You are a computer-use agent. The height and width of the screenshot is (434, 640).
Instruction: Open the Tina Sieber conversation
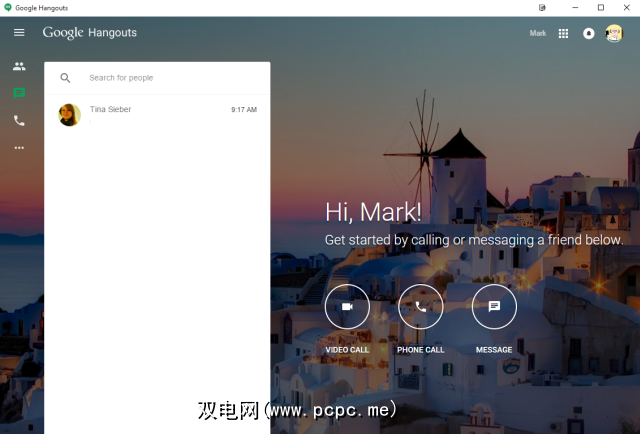(x=157, y=115)
